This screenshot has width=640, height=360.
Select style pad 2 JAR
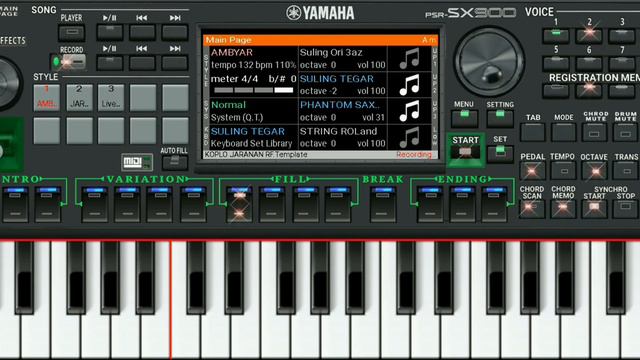tap(79, 98)
